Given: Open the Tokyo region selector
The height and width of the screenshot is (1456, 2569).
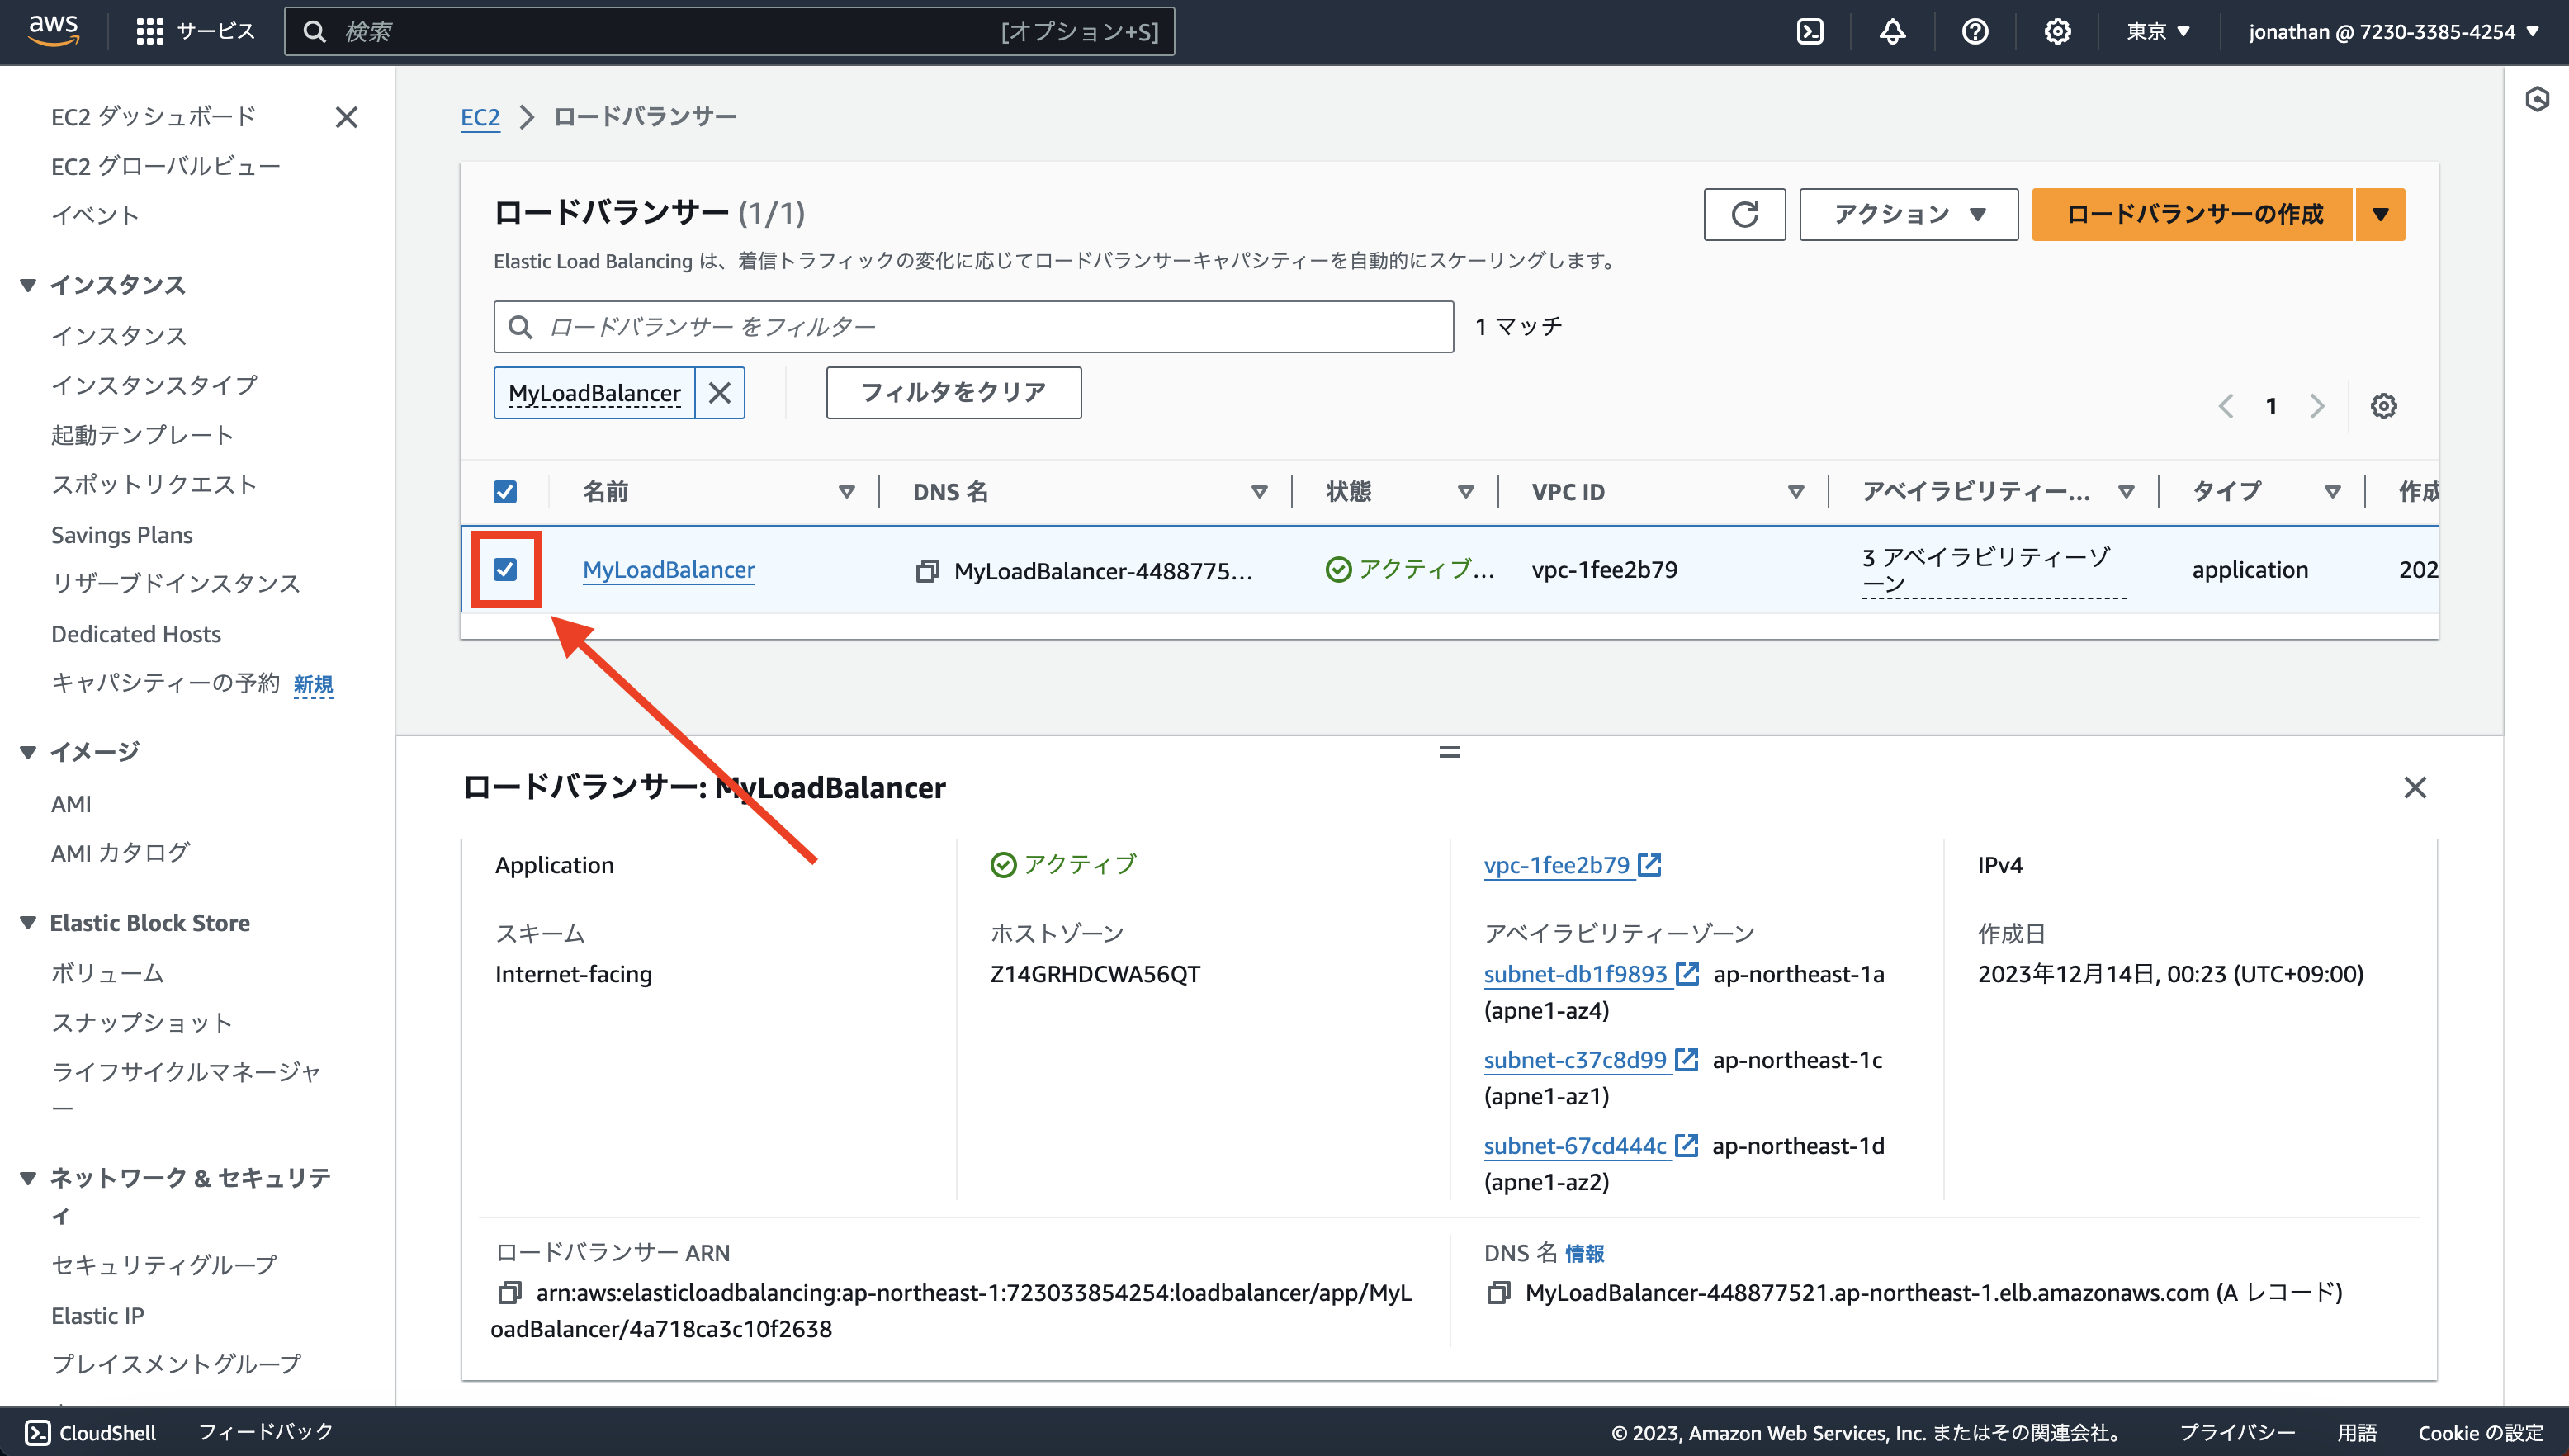Looking at the screenshot, I should click(x=2157, y=31).
